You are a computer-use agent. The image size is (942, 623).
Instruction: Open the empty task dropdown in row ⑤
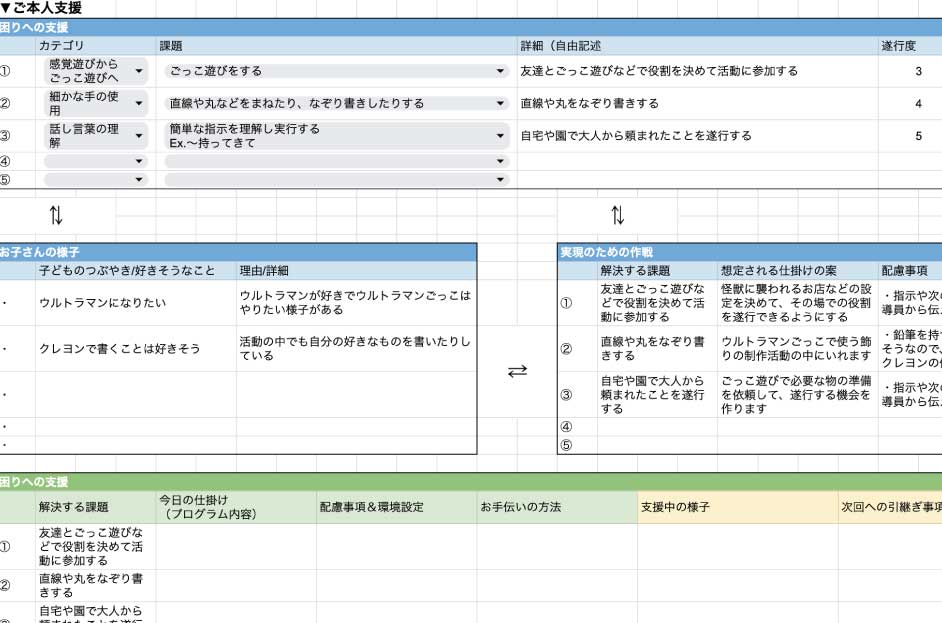point(500,180)
